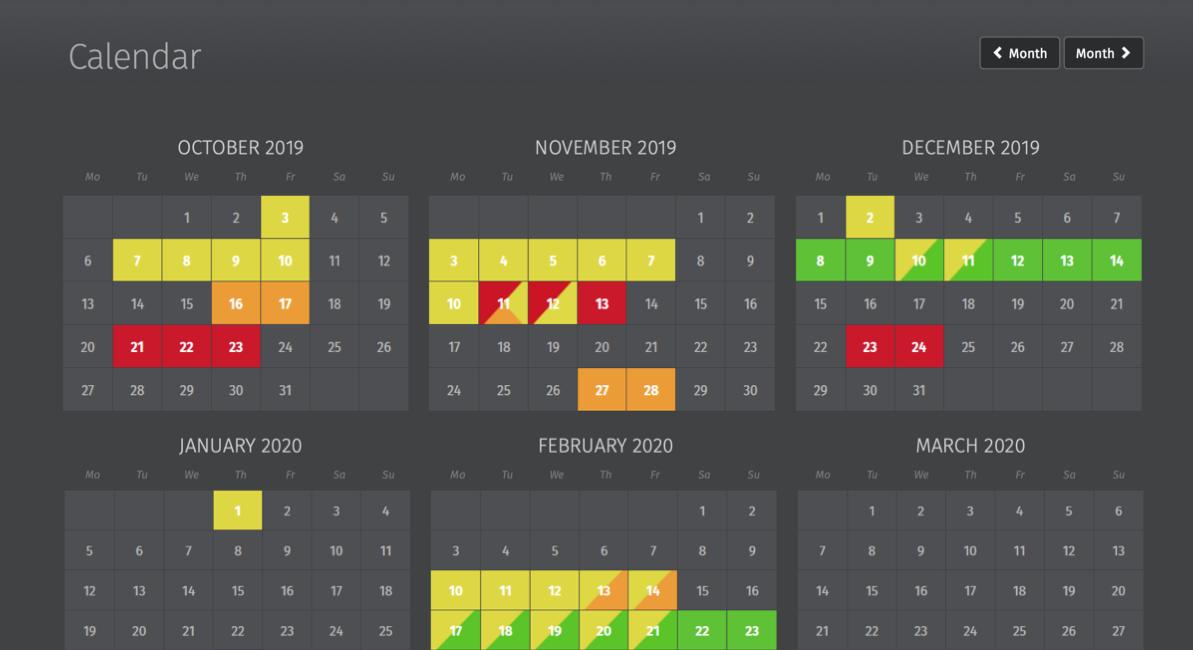Select red December 24, 2019 cell
The height and width of the screenshot is (650, 1193).
point(919,347)
